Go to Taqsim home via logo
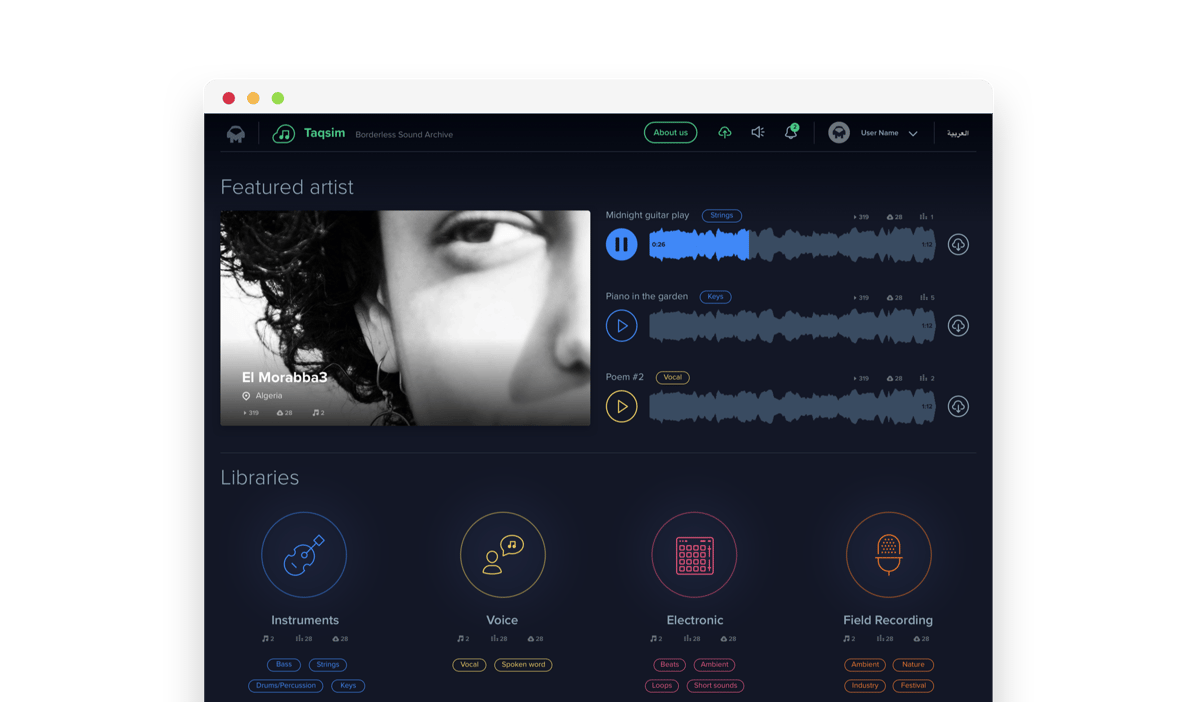Image resolution: width=1200 pixels, height=702 pixels. pos(284,133)
